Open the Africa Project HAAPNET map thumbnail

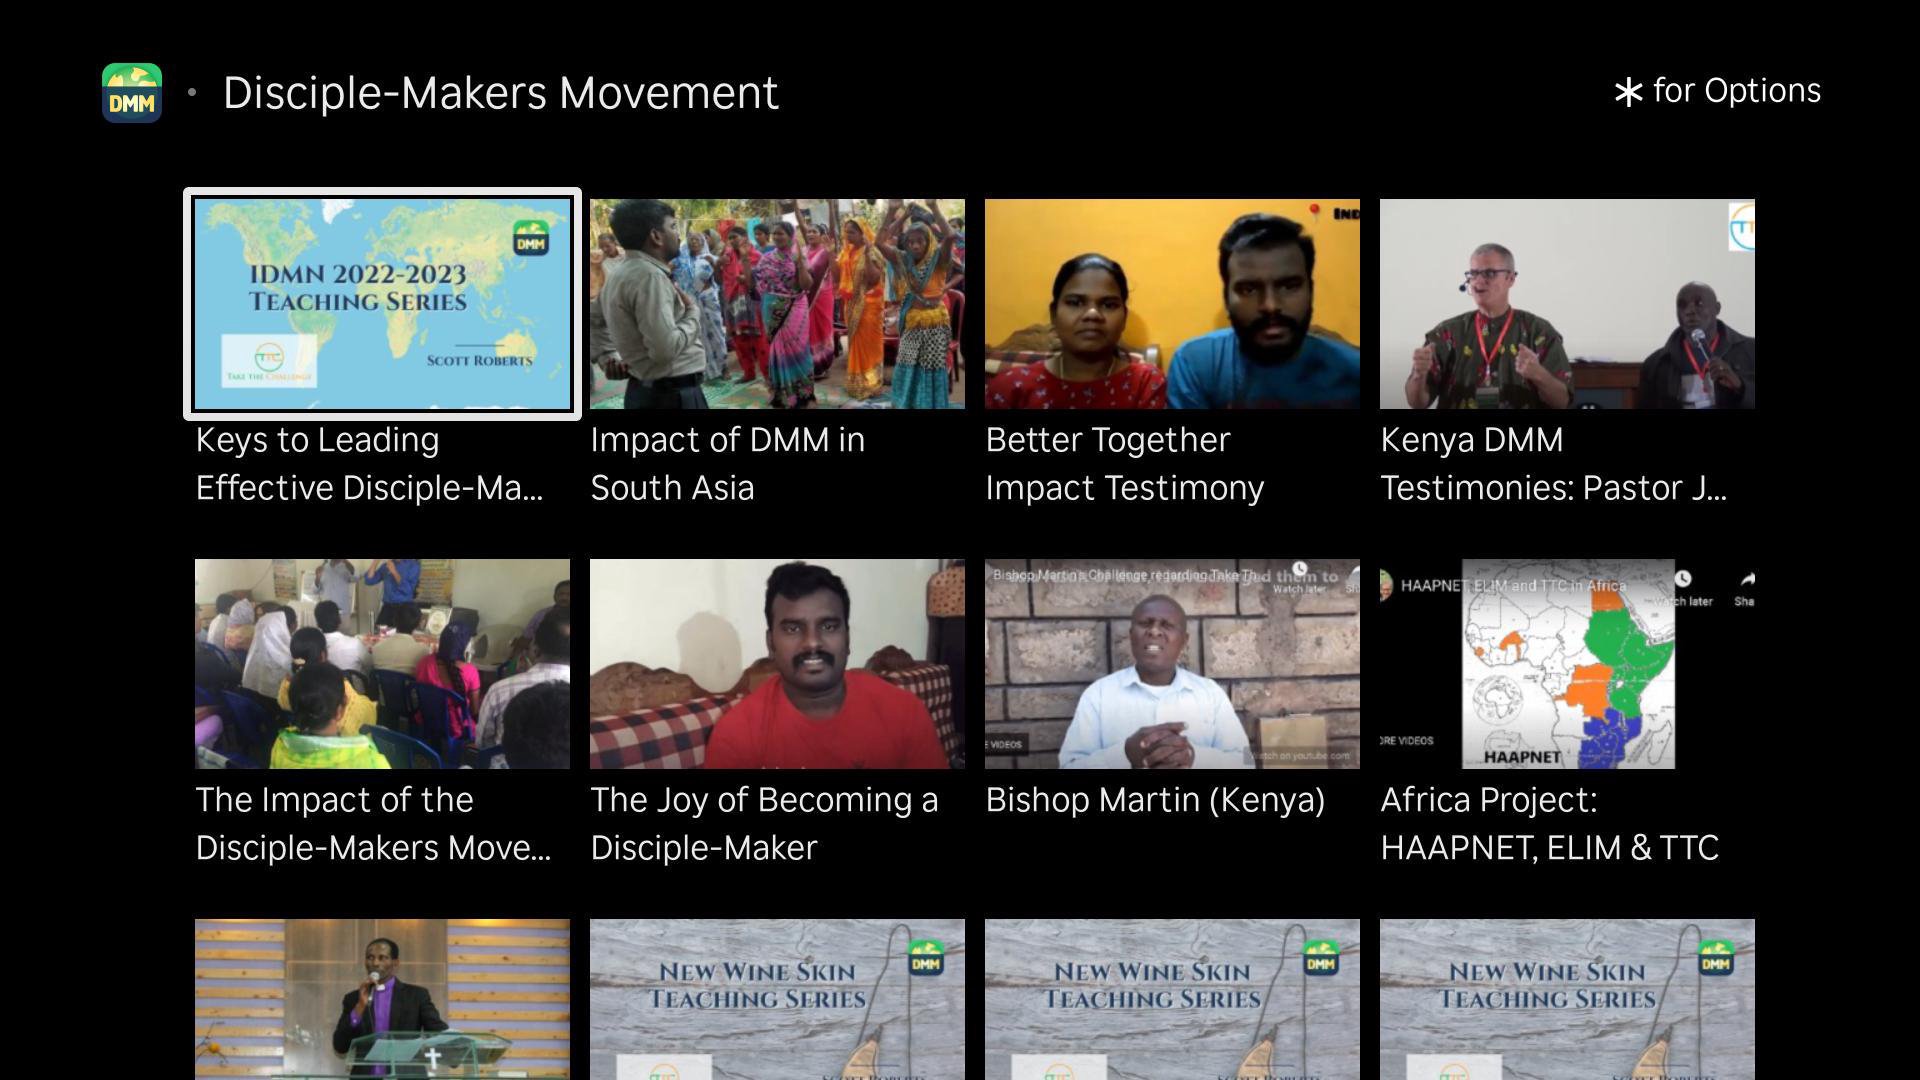click(1567, 664)
